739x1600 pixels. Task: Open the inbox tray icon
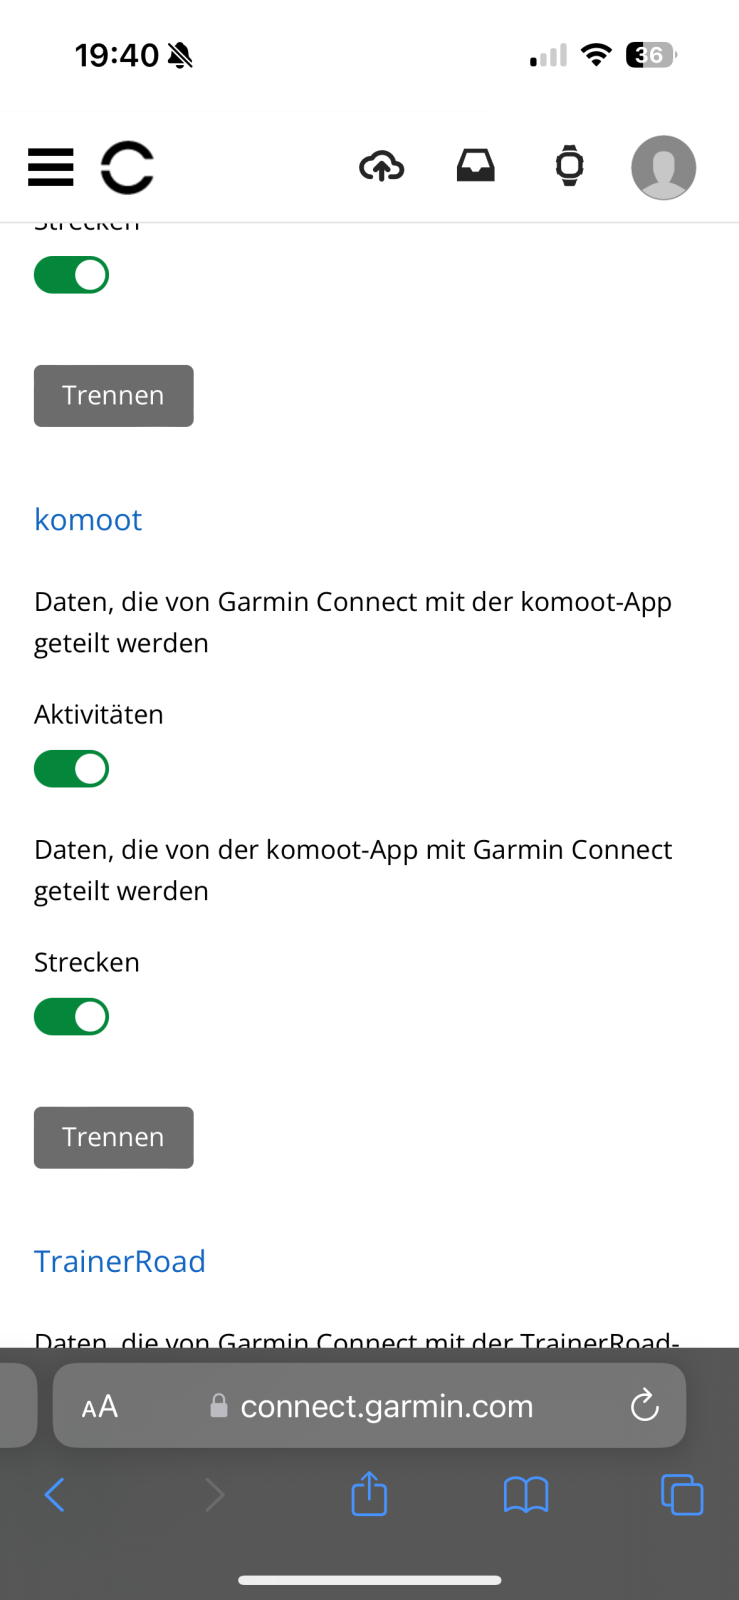(x=476, y=166)
